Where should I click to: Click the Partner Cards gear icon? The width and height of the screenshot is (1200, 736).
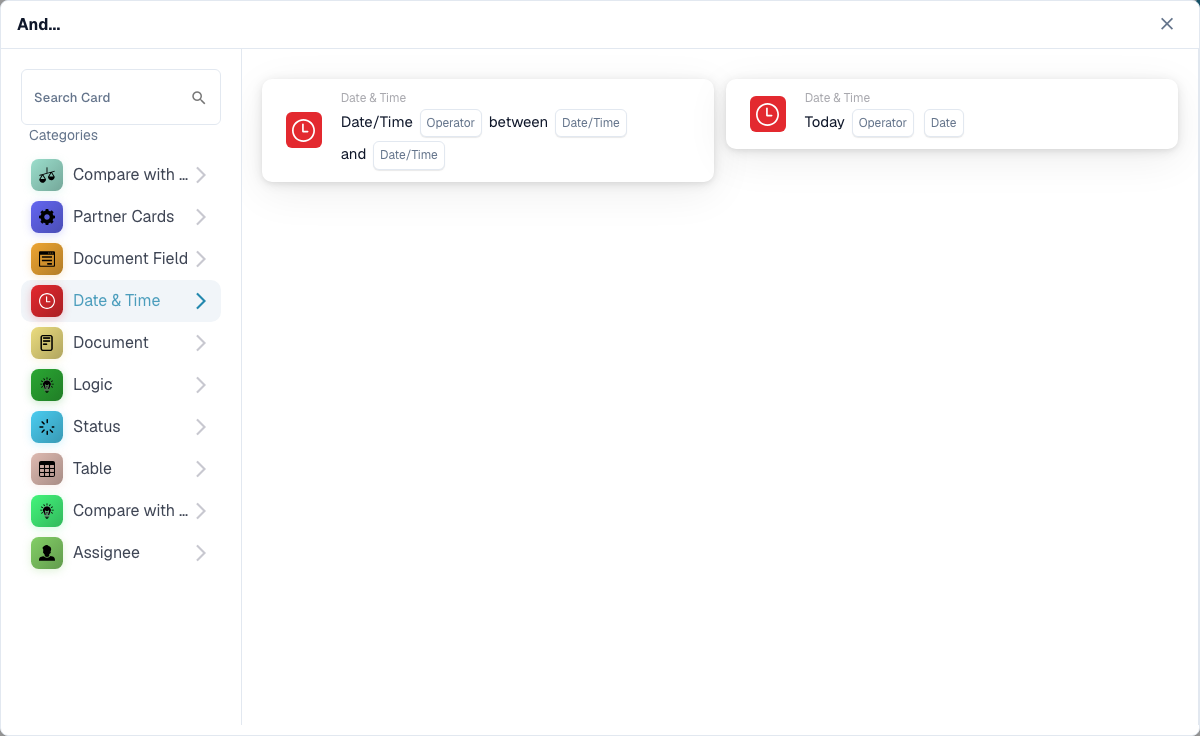47,217
